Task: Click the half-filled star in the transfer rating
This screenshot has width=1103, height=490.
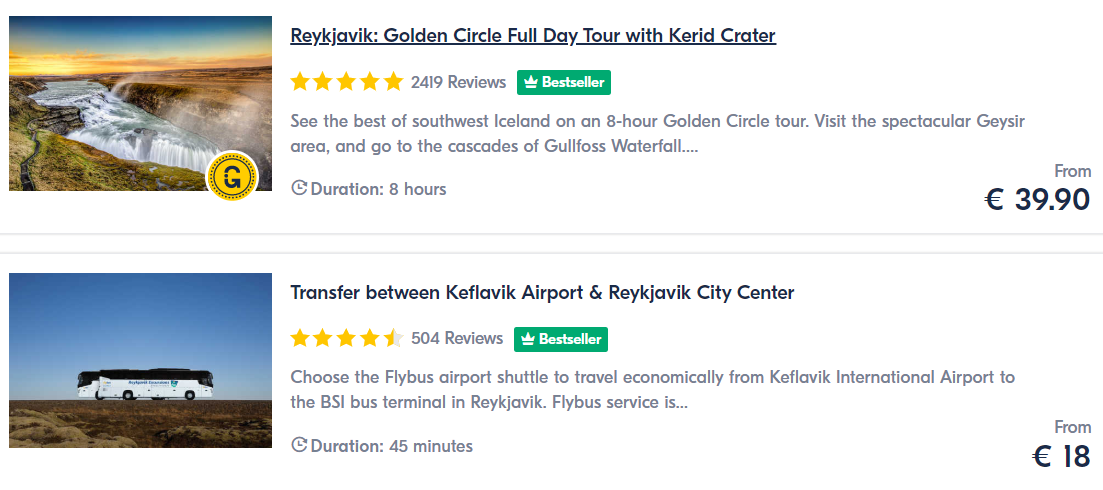Action: (394, 338)
